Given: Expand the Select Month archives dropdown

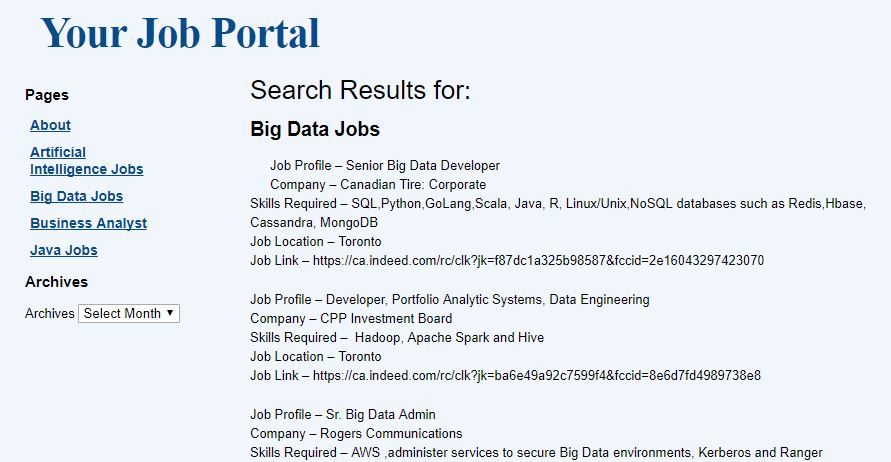Looking at the screenshot, I should [x=129, y=313].
